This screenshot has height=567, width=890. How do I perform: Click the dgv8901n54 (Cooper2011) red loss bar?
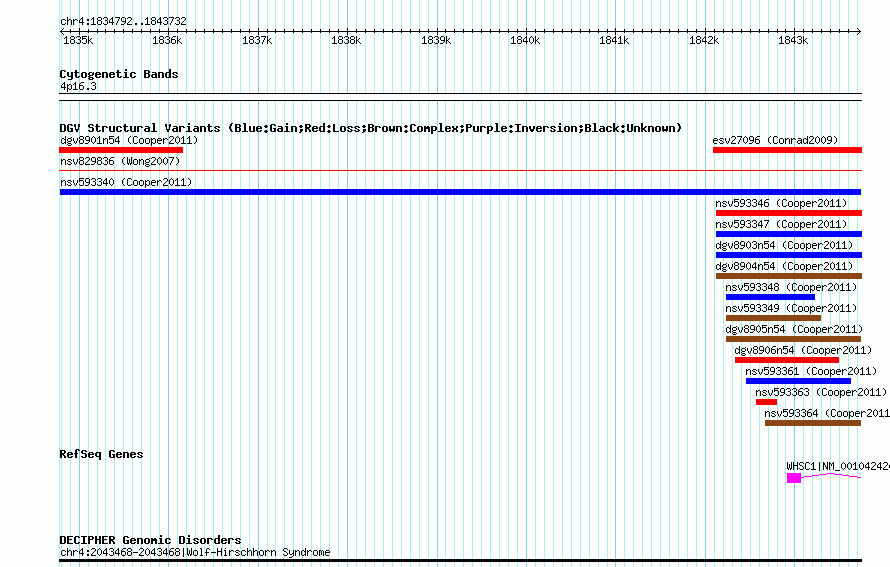[121, 150]
